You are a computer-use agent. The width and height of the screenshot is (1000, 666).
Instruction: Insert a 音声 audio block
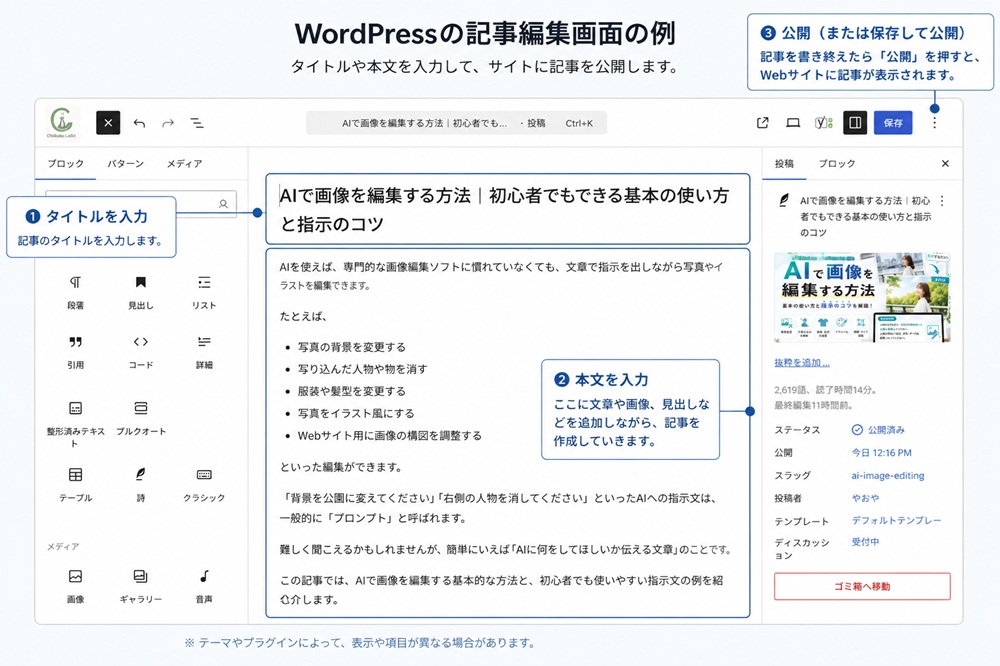coord(204,586)
